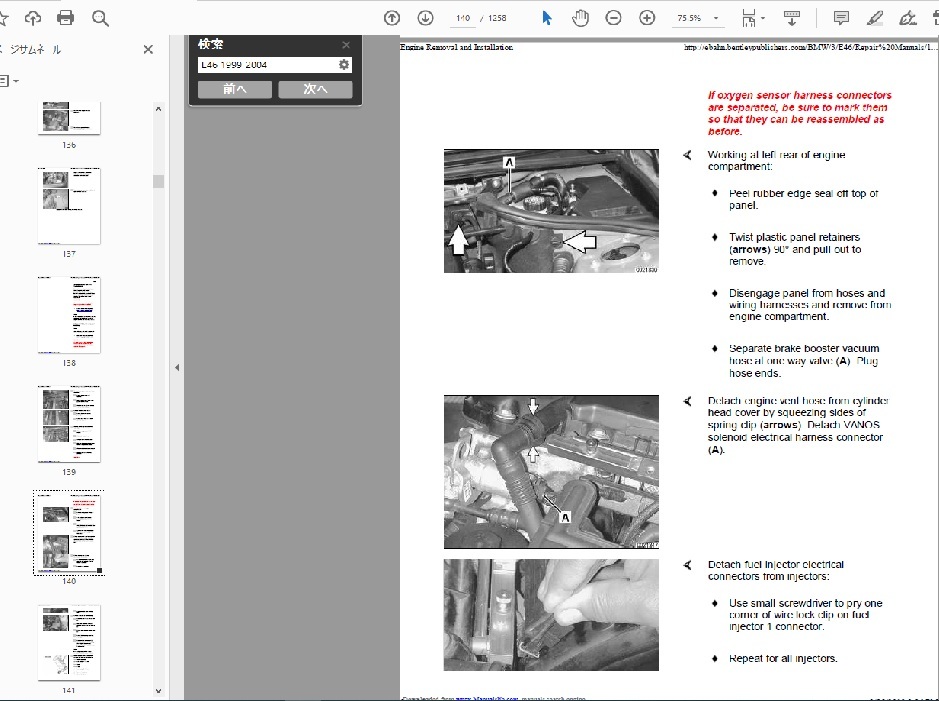Open the thumbnail panel options dropdown
939x701 pixels.
9,81
